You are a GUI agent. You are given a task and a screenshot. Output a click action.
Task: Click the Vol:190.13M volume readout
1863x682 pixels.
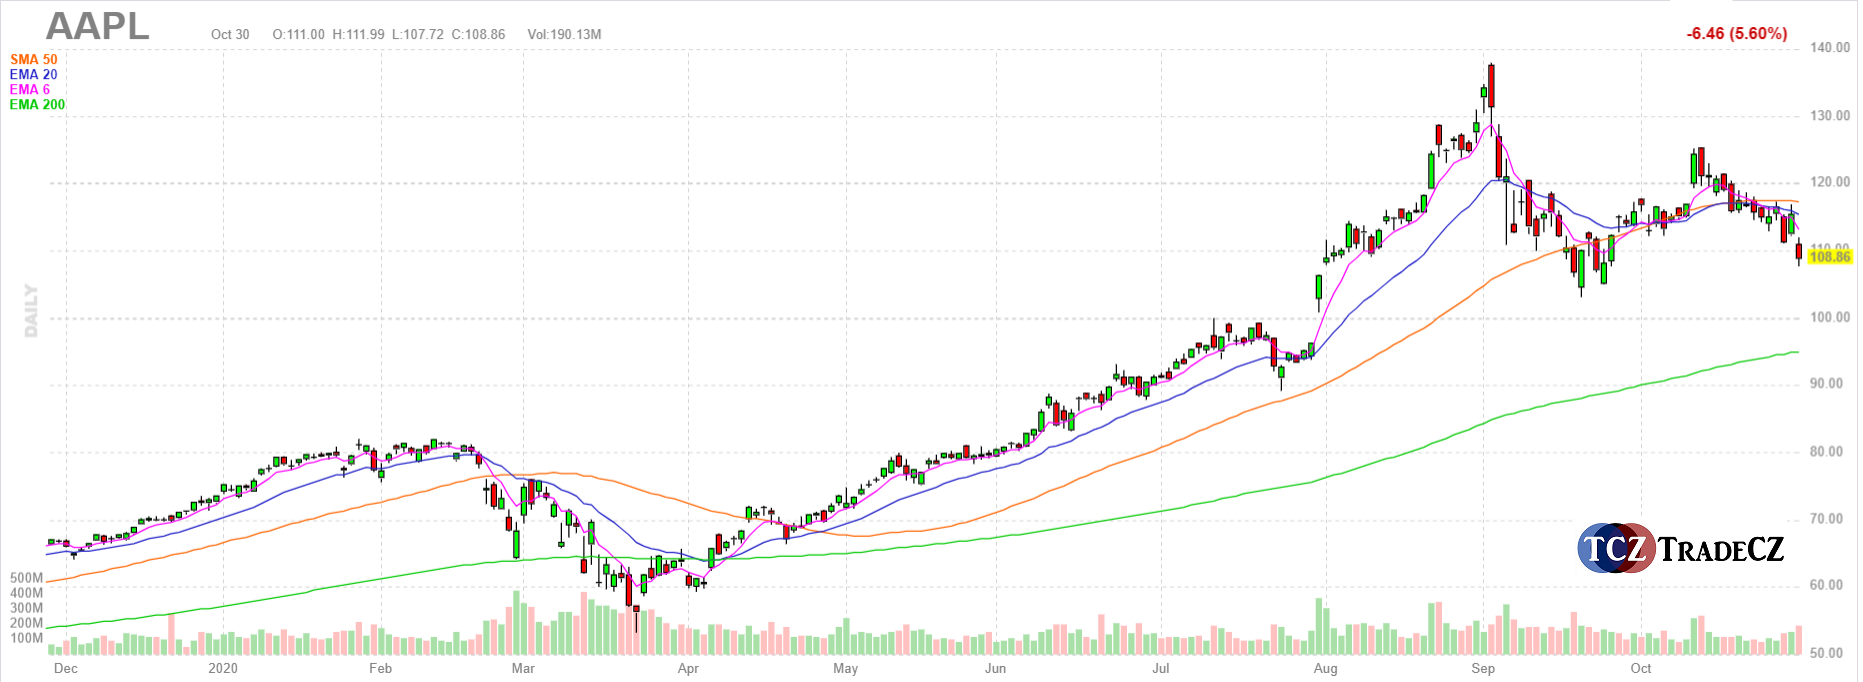coord(564,35)
